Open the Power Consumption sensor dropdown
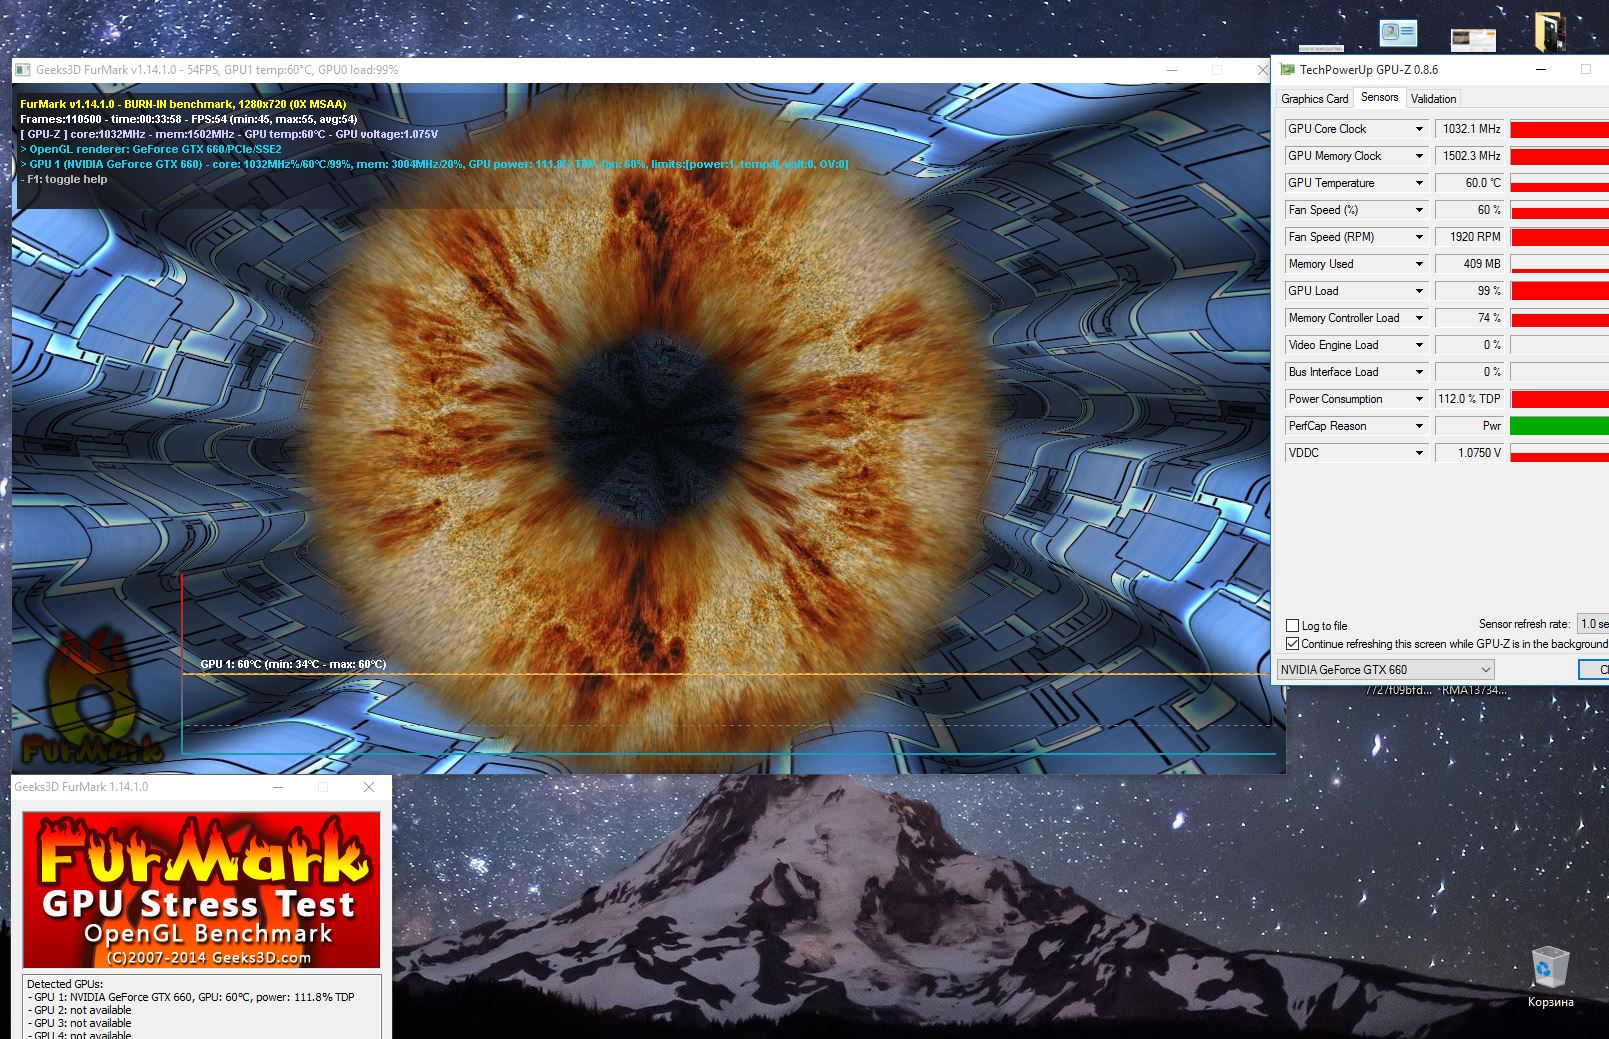Screen dimensions: 1609x1039 point(1418,399)
